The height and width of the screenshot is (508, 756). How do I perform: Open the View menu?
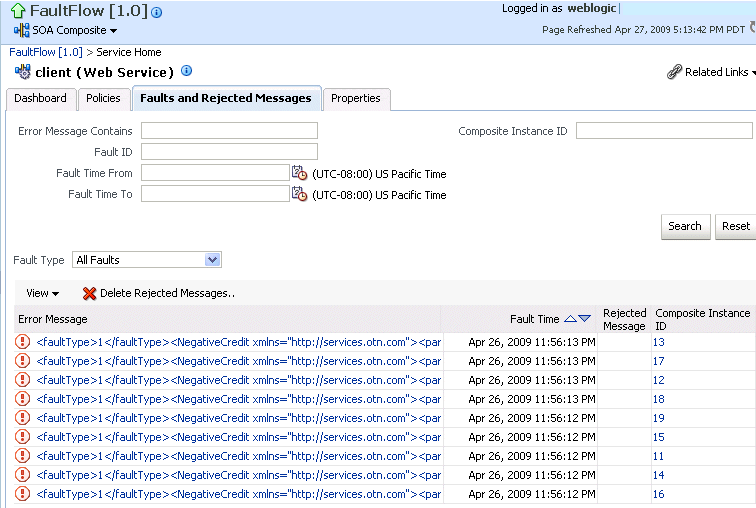tap(42, 293)
